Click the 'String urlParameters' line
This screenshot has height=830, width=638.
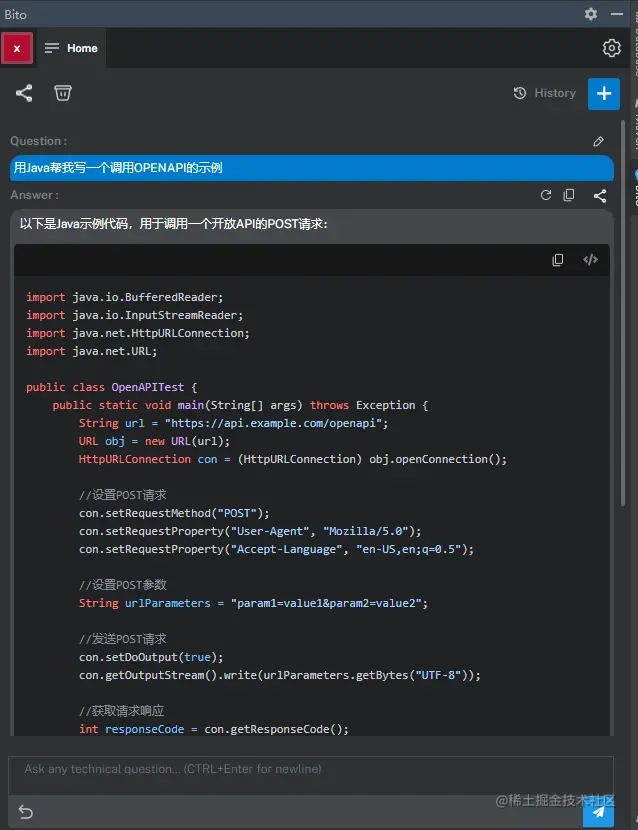coord(253,603)
